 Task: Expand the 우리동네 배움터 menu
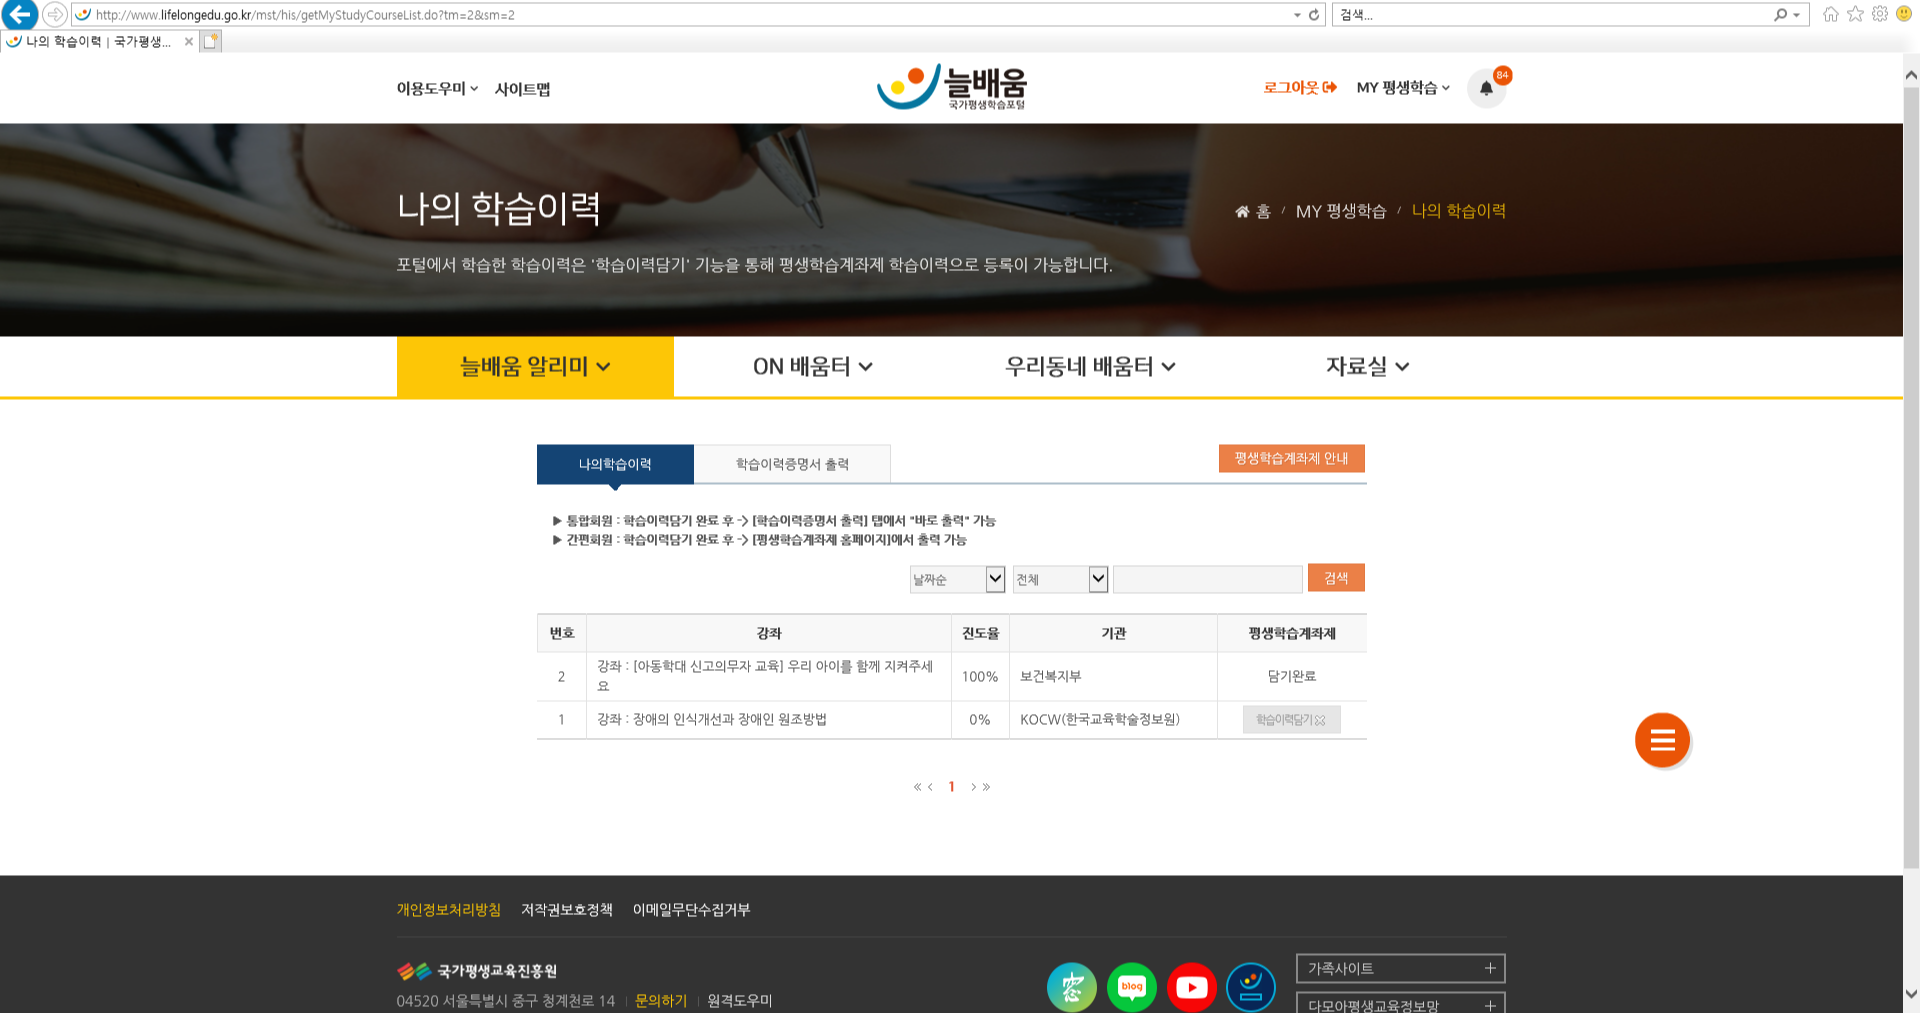tap(1089, 367)
